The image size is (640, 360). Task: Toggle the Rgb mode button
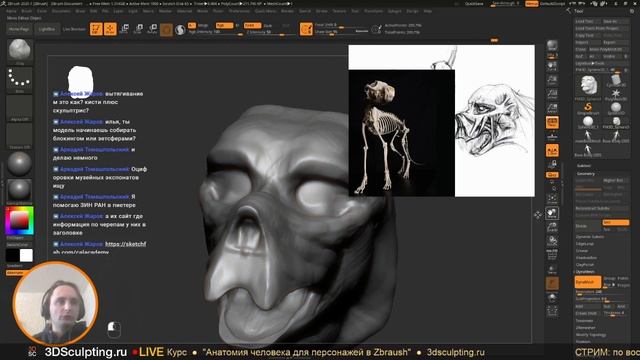[224, 25]
